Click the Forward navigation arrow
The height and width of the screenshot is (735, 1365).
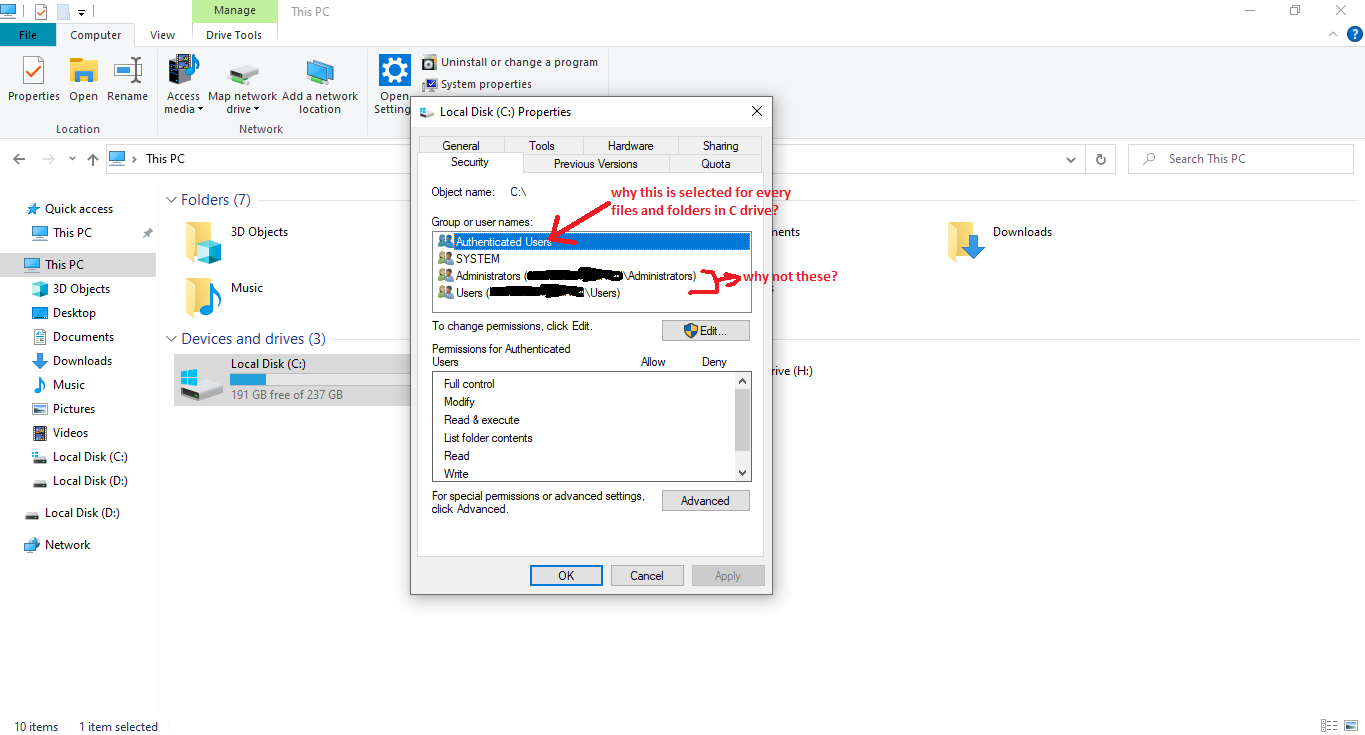[x=48, y=159]
